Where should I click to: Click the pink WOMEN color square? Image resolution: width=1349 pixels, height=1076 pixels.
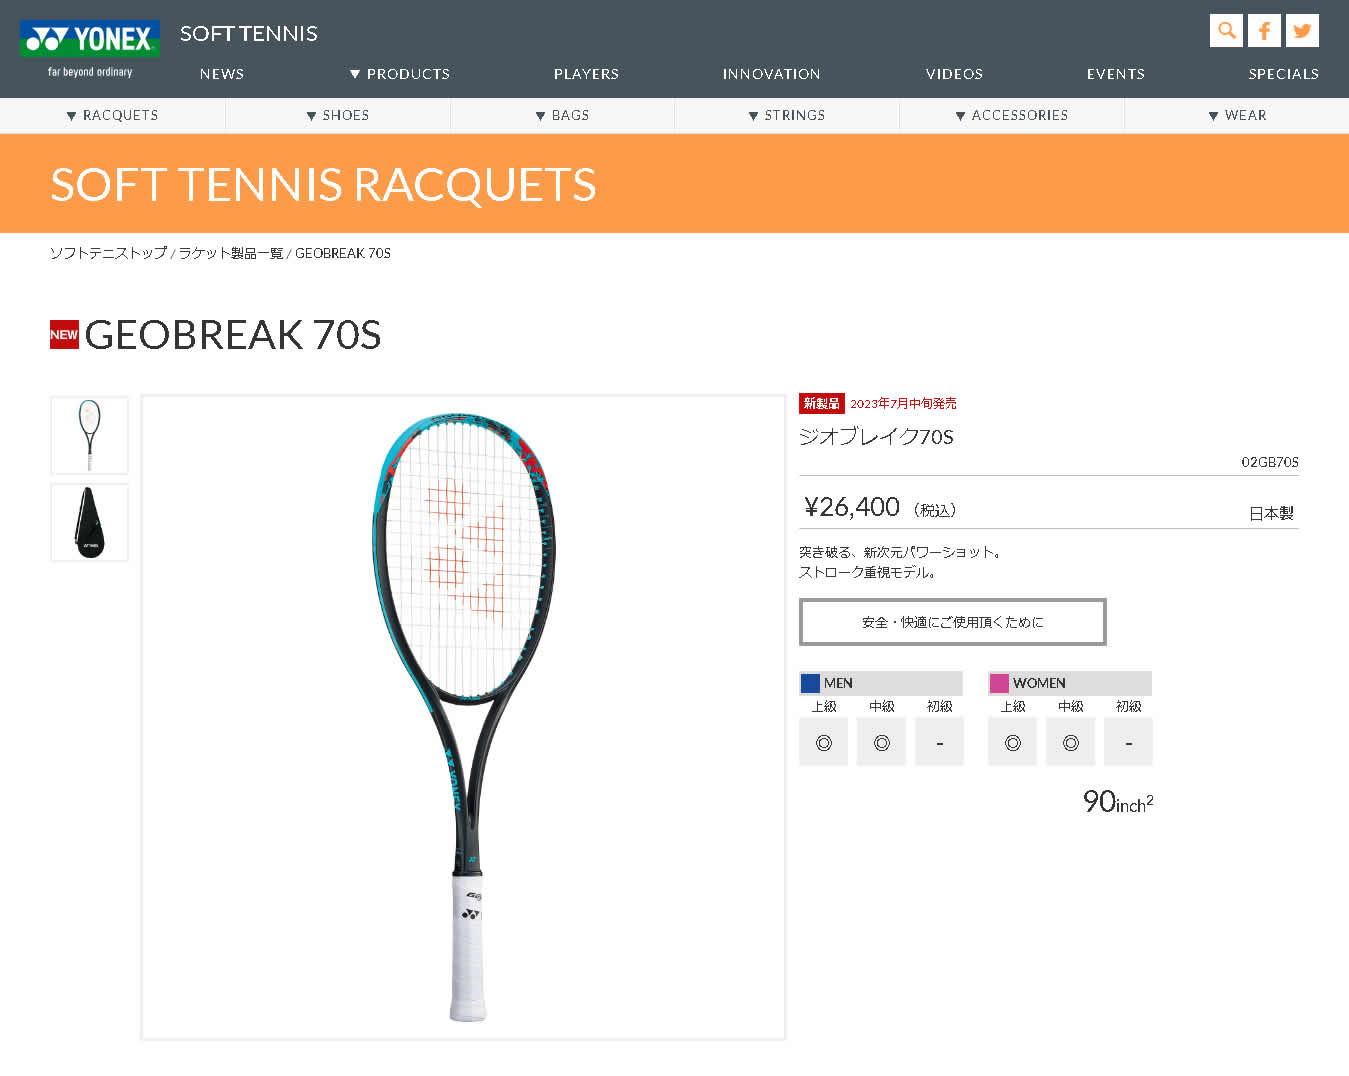[999, 683]
